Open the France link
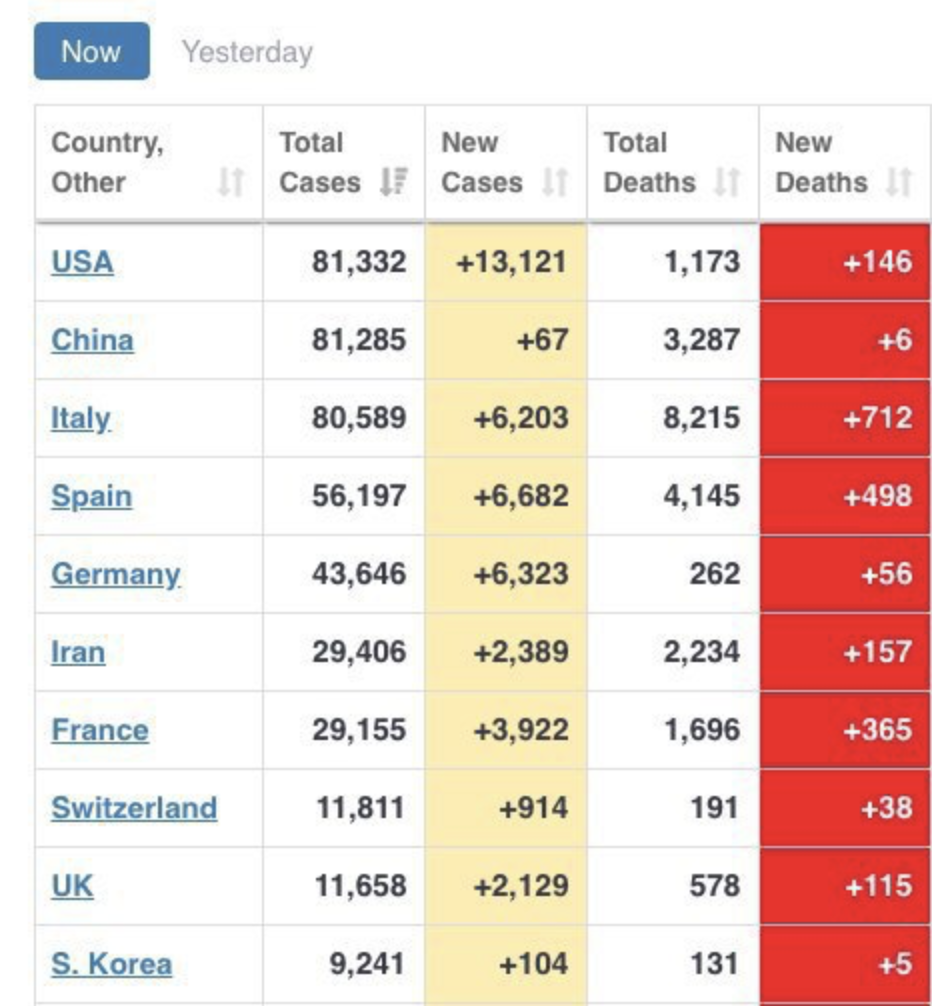 99,730
